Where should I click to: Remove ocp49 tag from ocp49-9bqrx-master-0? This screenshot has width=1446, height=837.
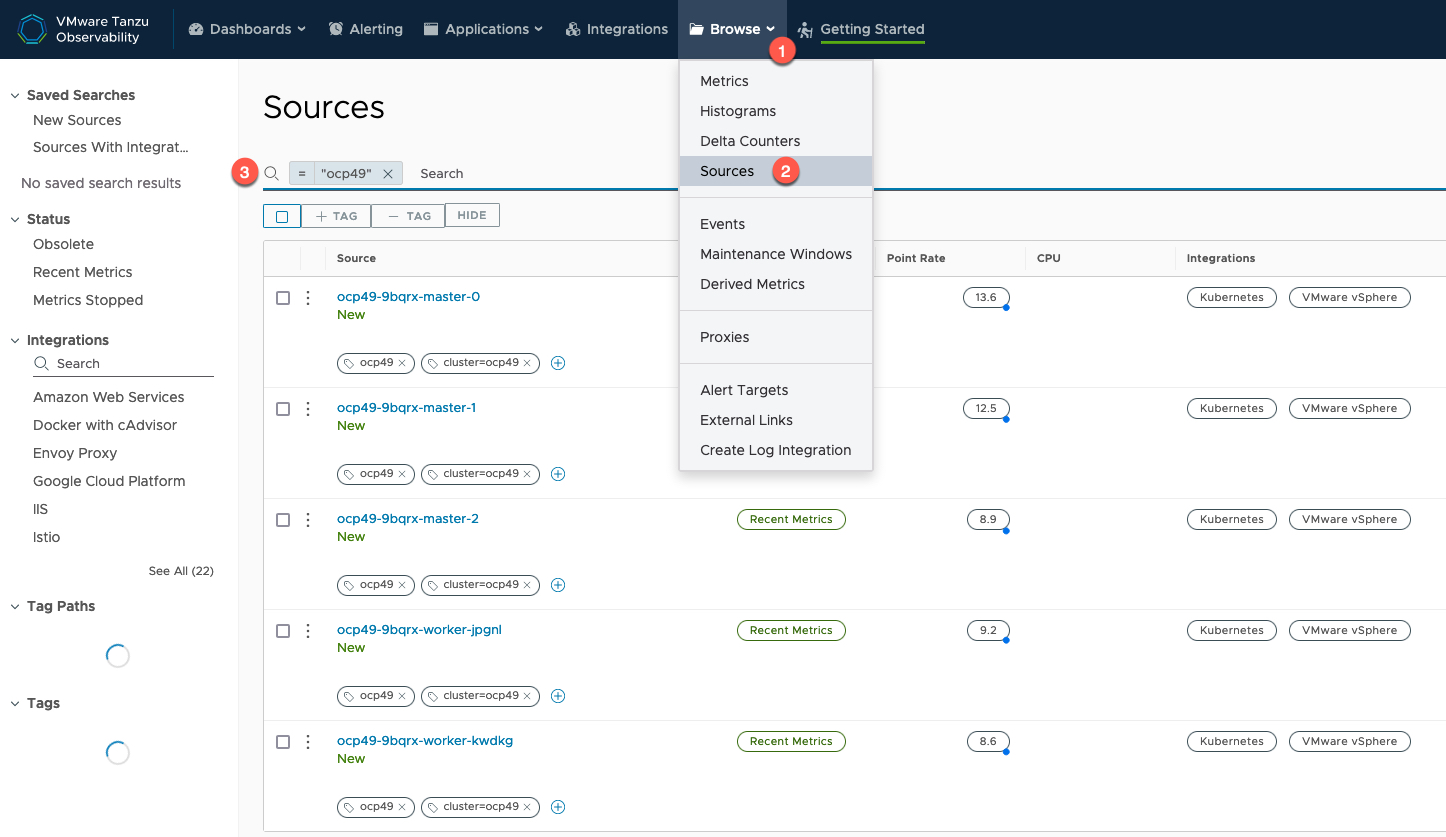(402, 363)
